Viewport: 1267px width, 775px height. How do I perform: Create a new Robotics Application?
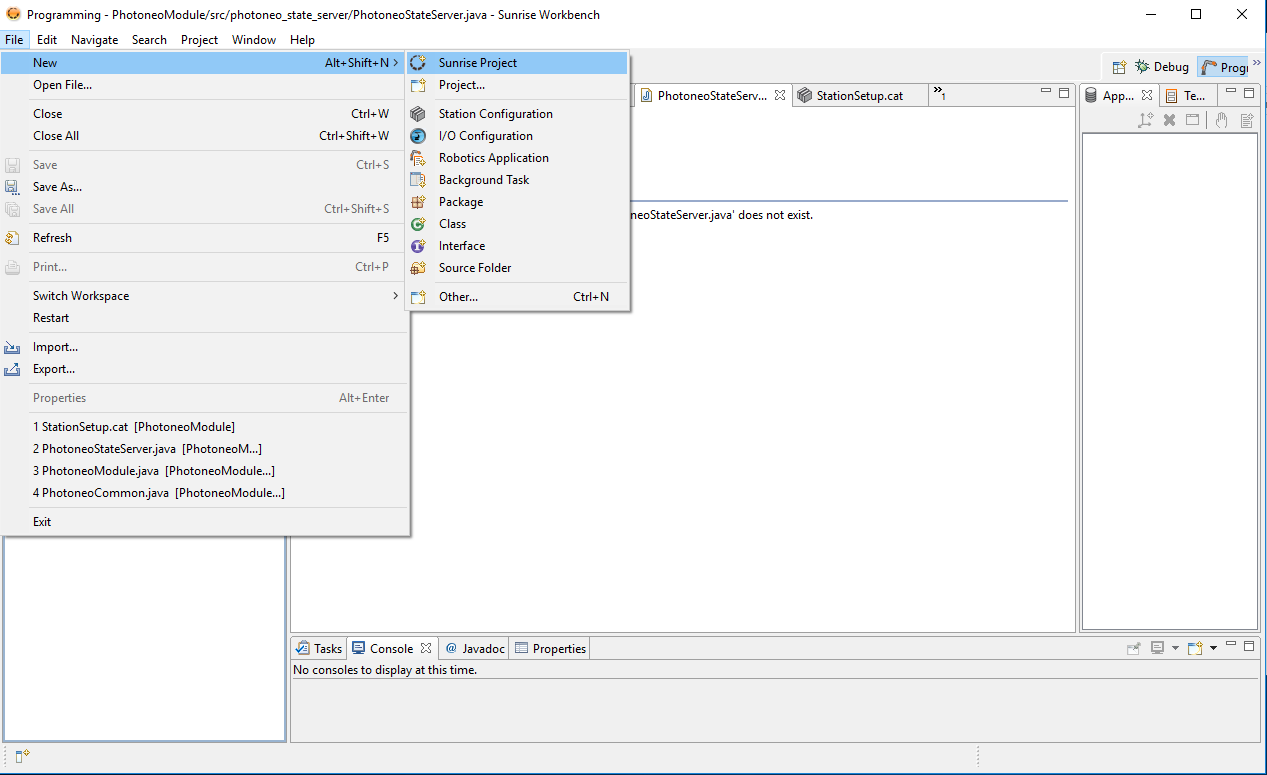(517, 158)
